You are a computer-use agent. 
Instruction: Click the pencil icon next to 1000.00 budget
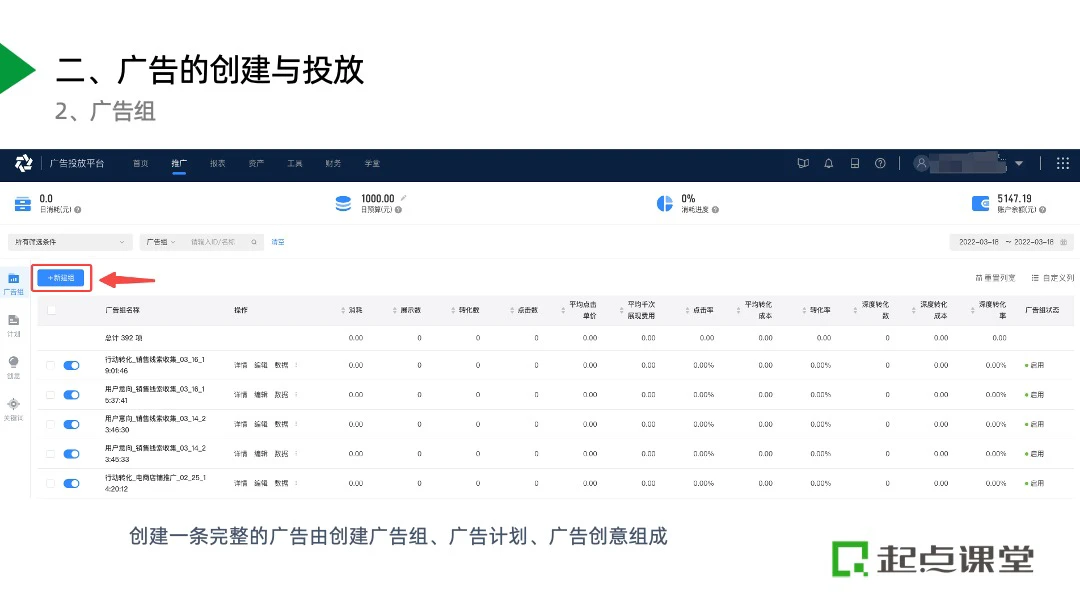click(x=403, y=198)
